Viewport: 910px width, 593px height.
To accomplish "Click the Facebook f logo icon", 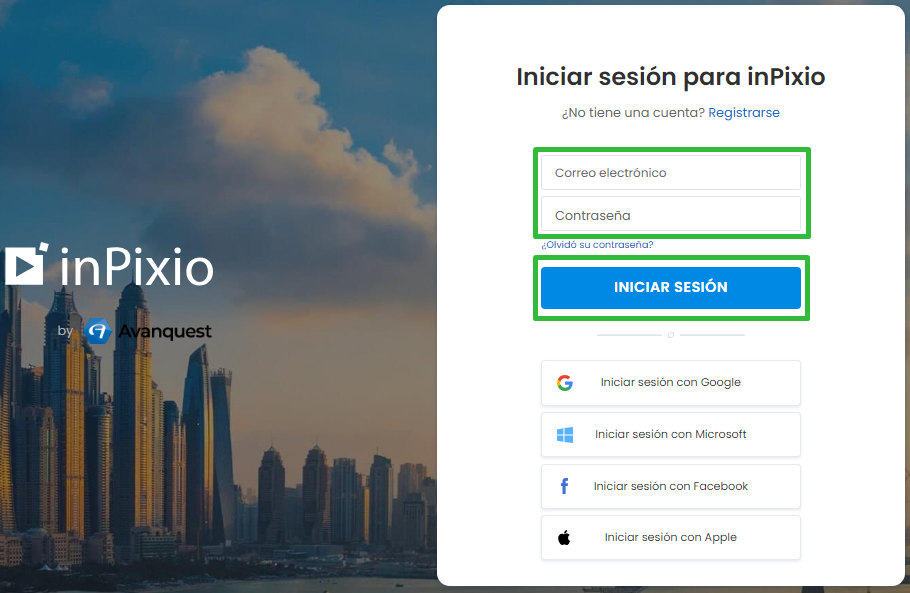I will click(564, 486).
